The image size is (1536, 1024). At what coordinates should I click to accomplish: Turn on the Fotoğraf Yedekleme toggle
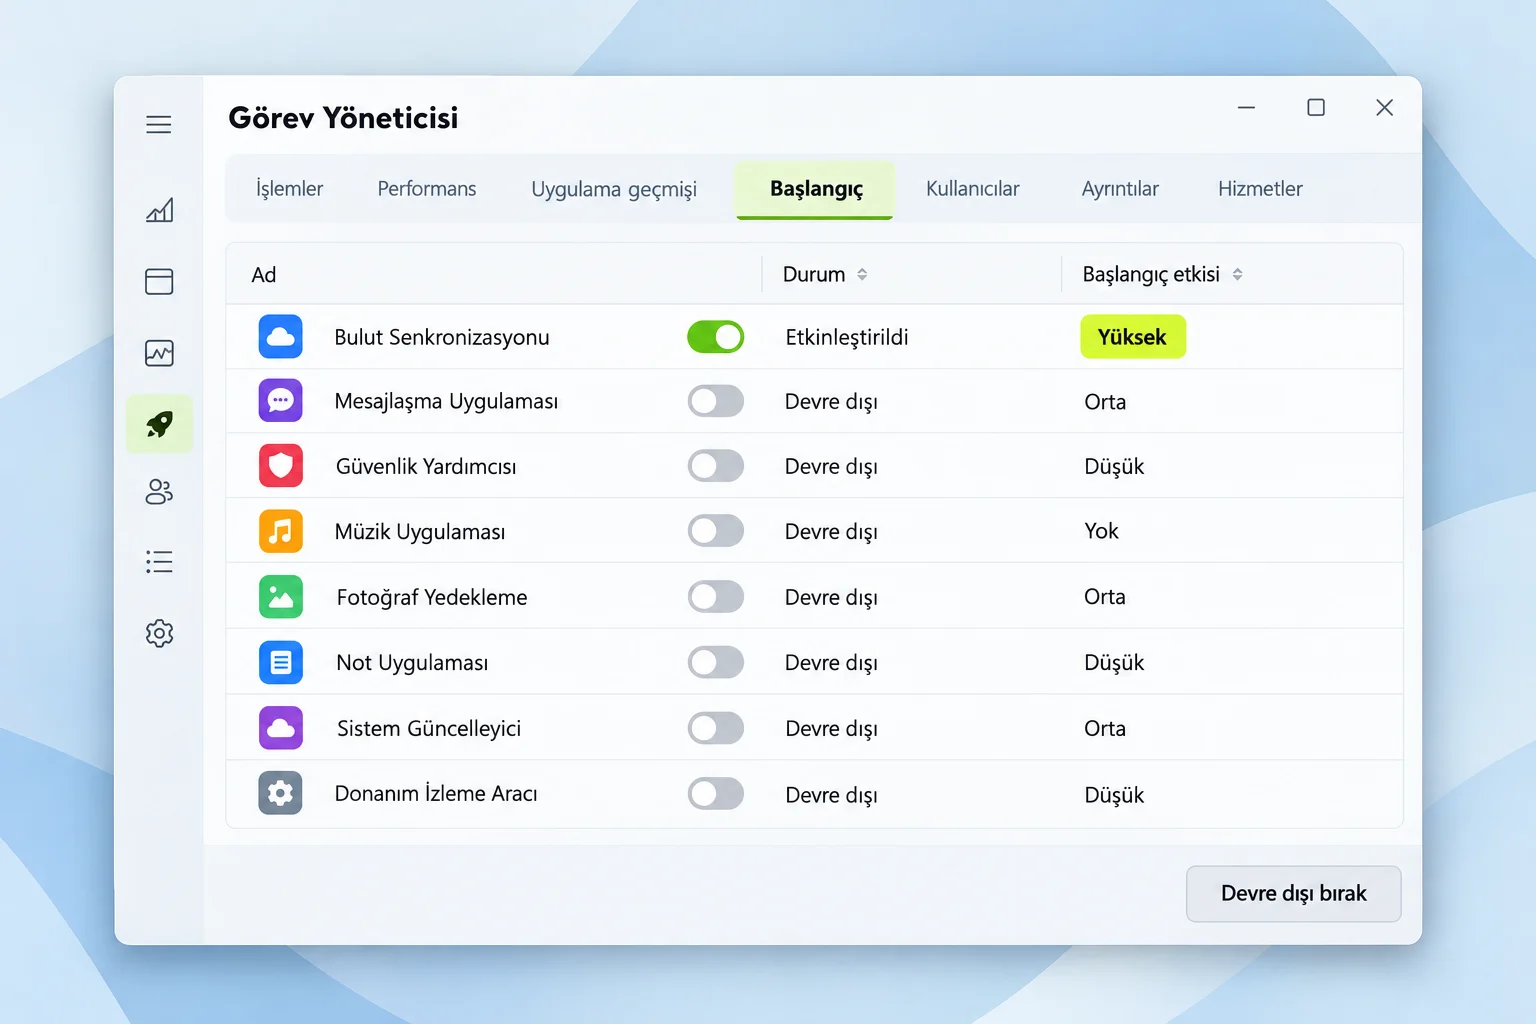click(716, 597)
